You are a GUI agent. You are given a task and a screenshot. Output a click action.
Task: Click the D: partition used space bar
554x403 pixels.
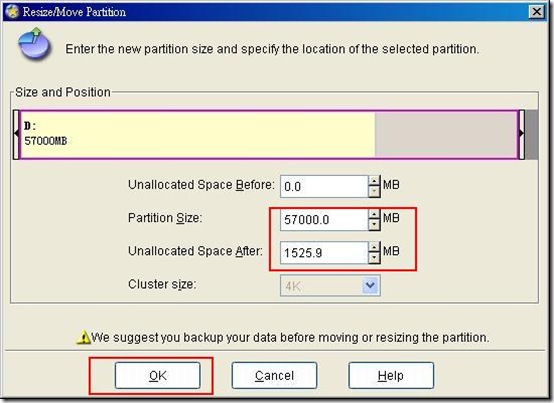[198, 134]
